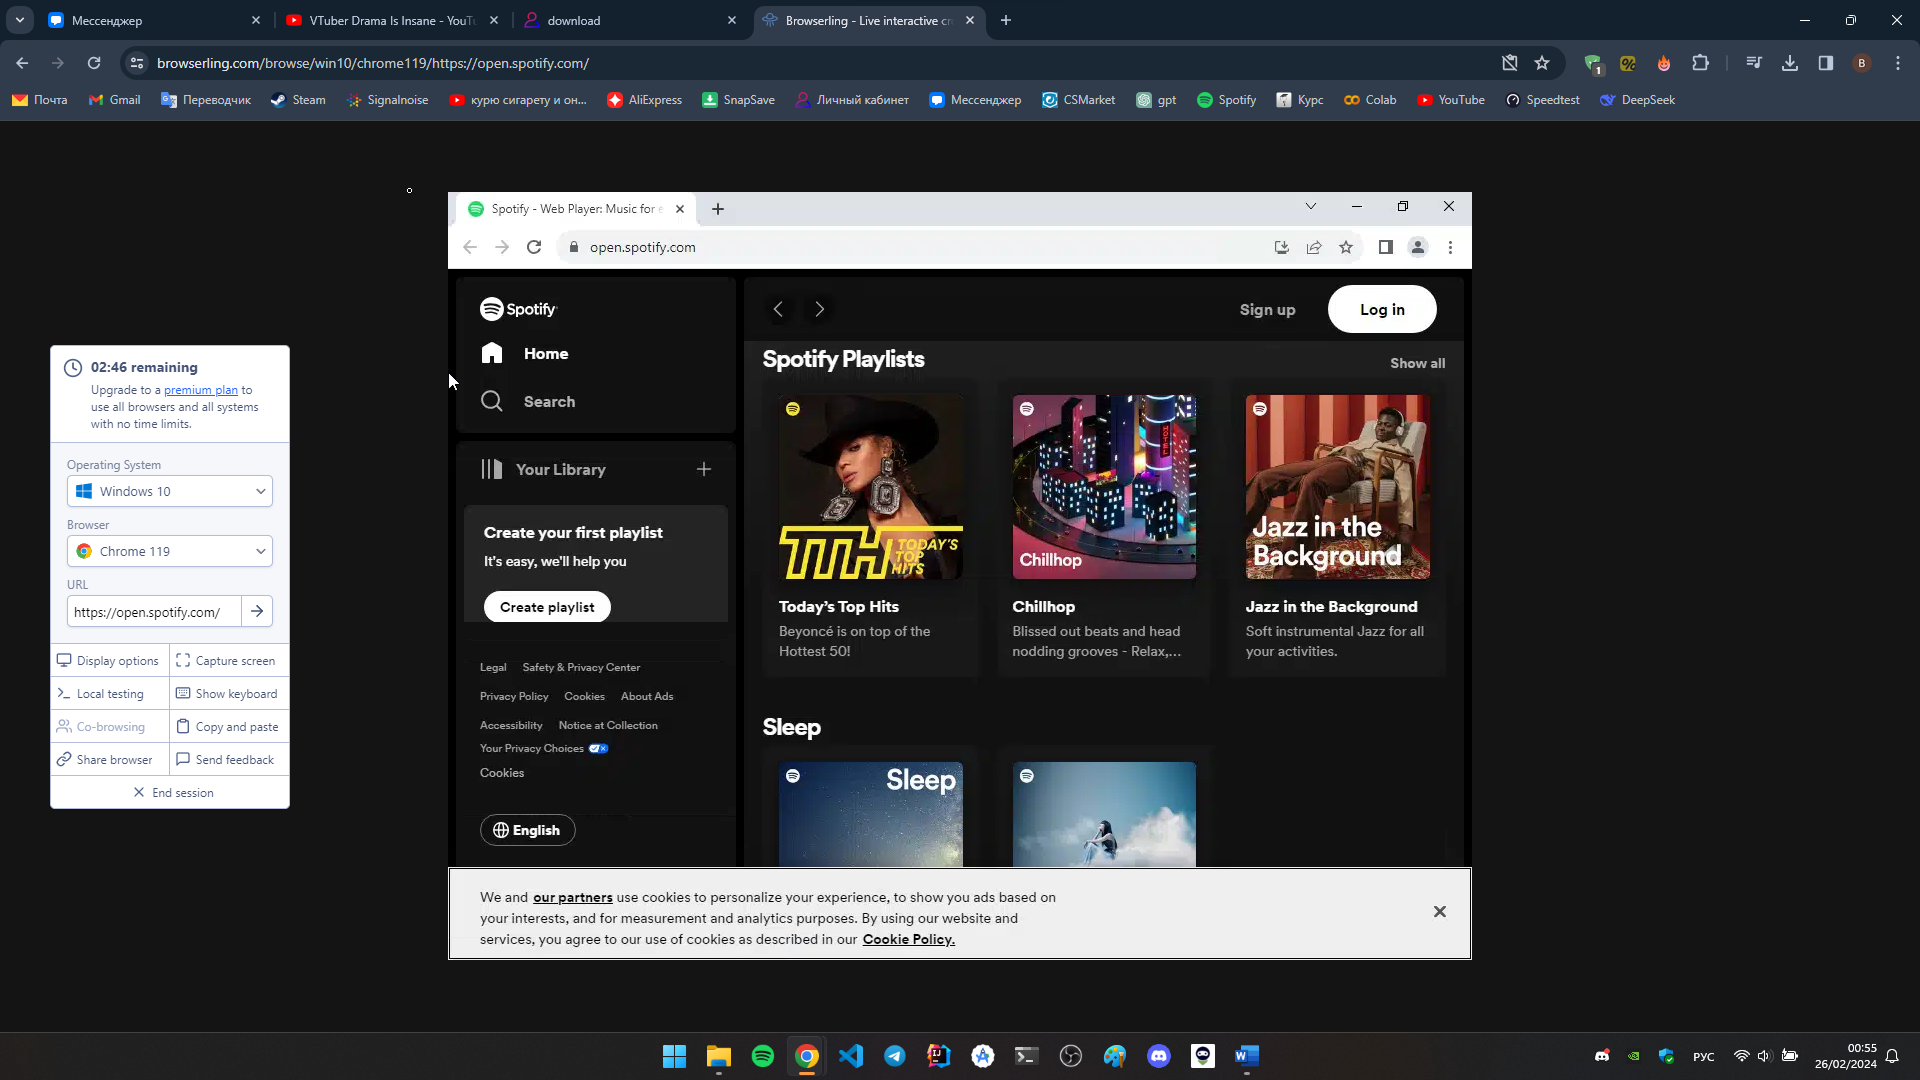
Task: Dismiss the cookie banner with X
Action: (x=1440, y=911)
